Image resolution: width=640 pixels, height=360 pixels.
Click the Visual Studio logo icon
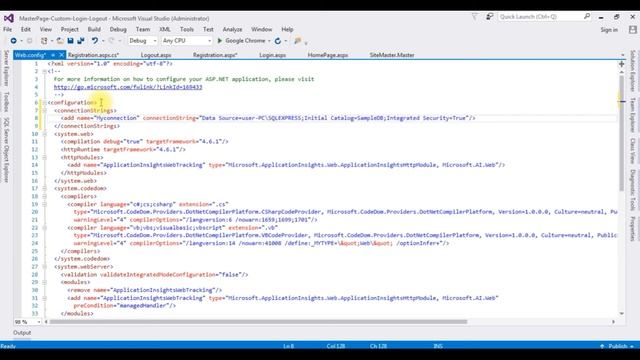[x=9, y=18]
